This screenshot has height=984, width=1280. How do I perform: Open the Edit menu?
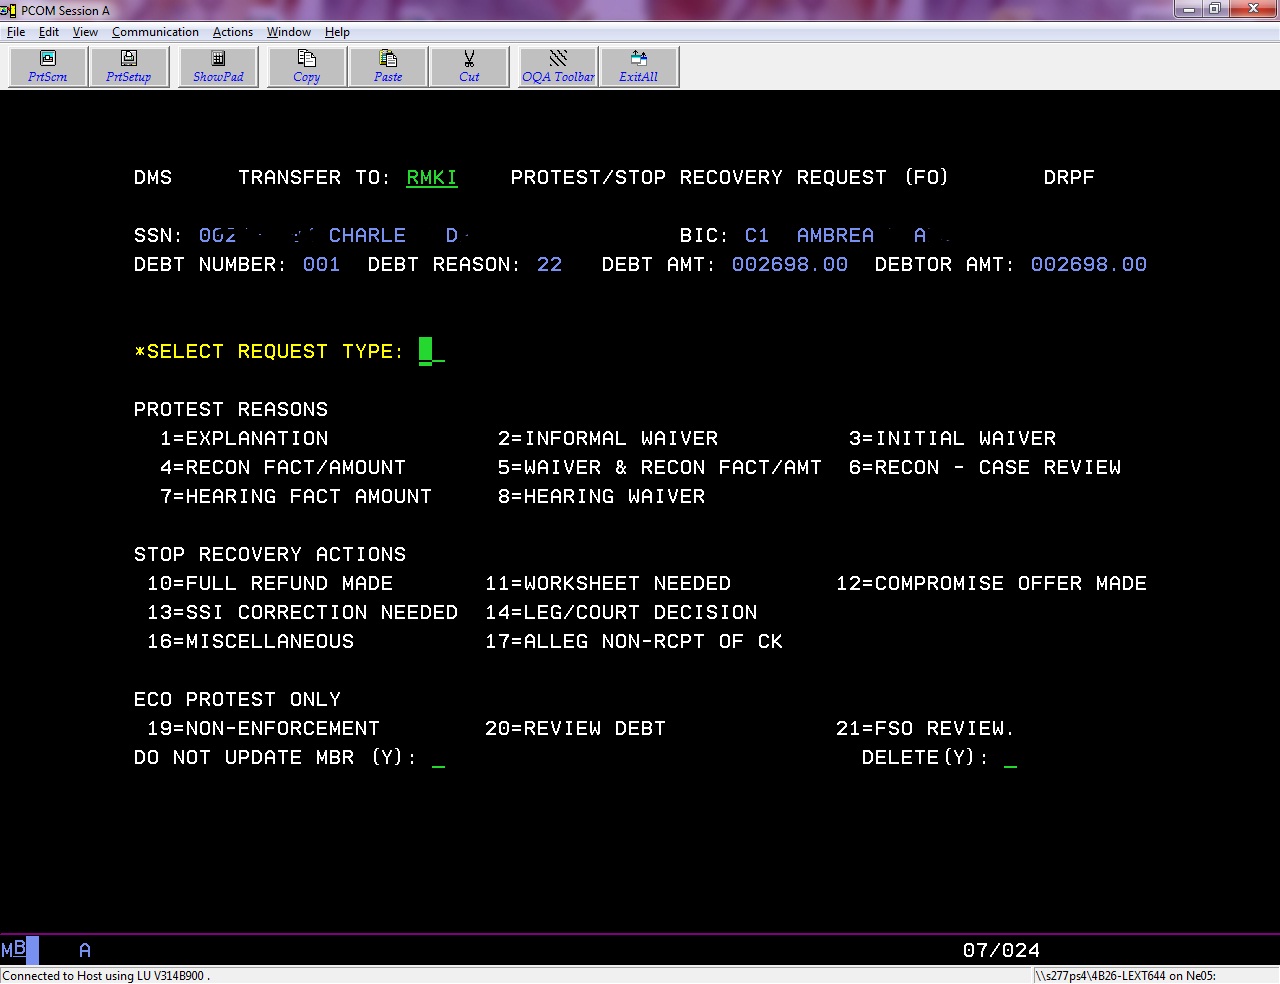(49, 32)
